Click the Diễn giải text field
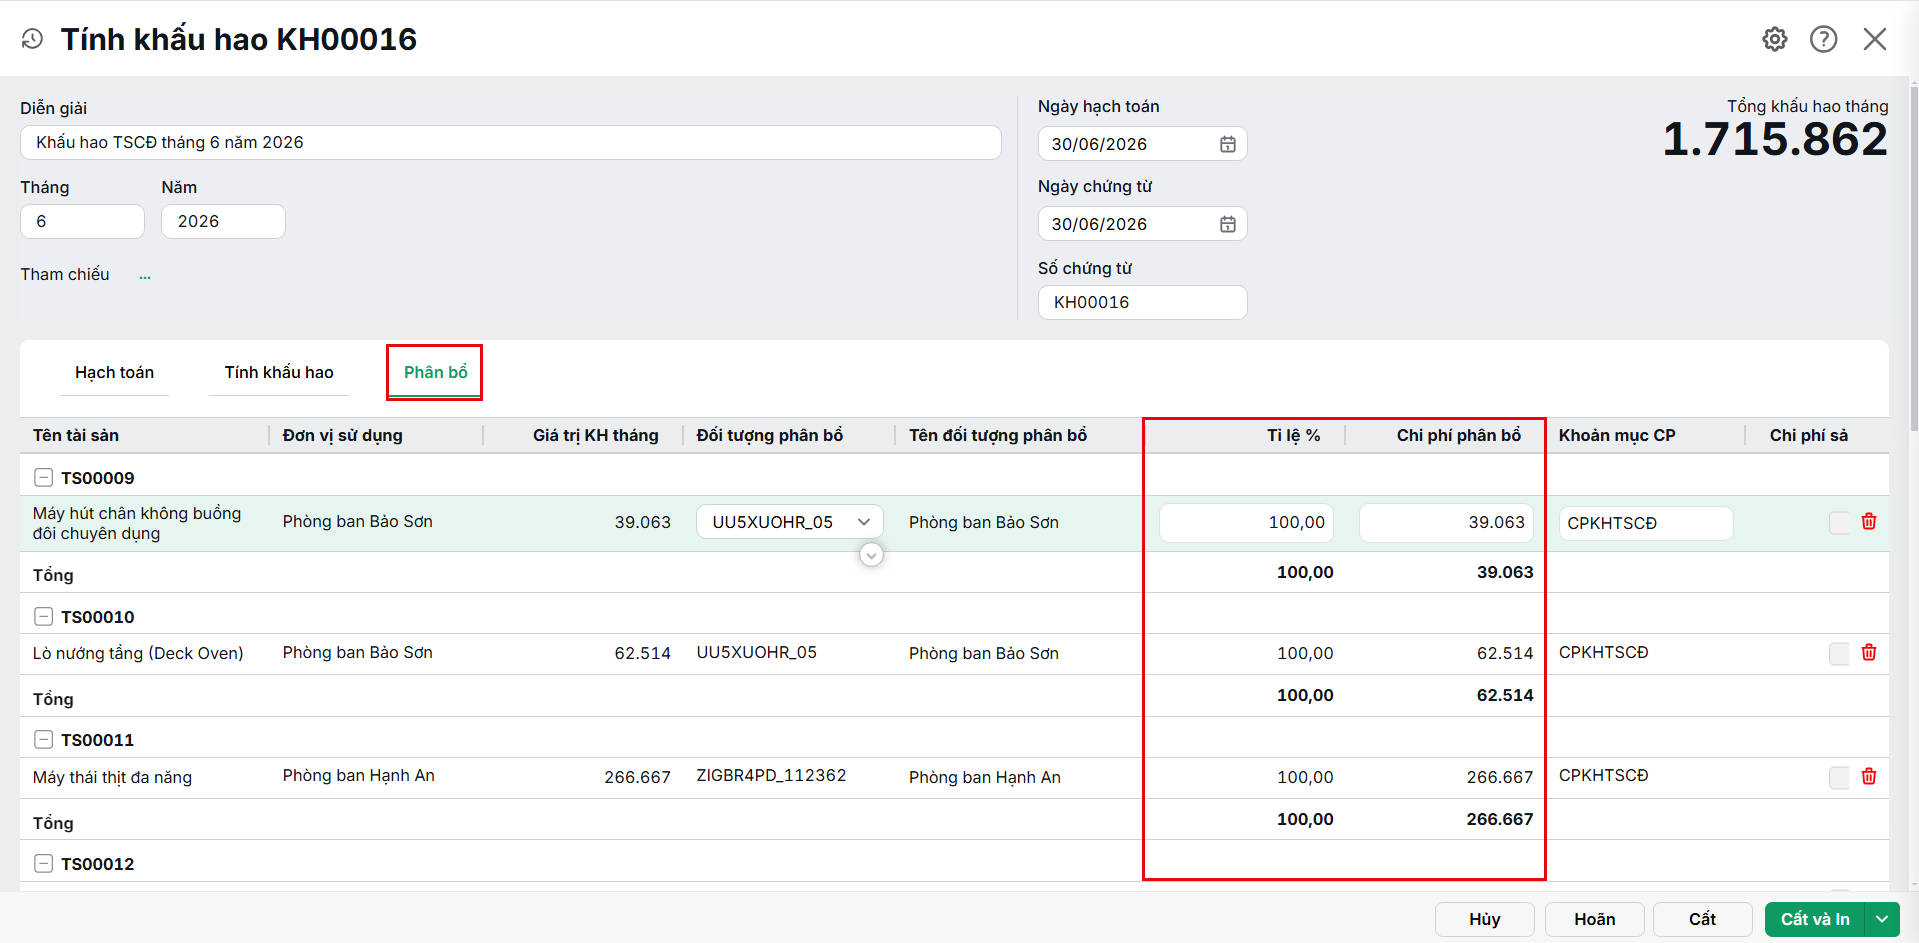 click(510, 142)
